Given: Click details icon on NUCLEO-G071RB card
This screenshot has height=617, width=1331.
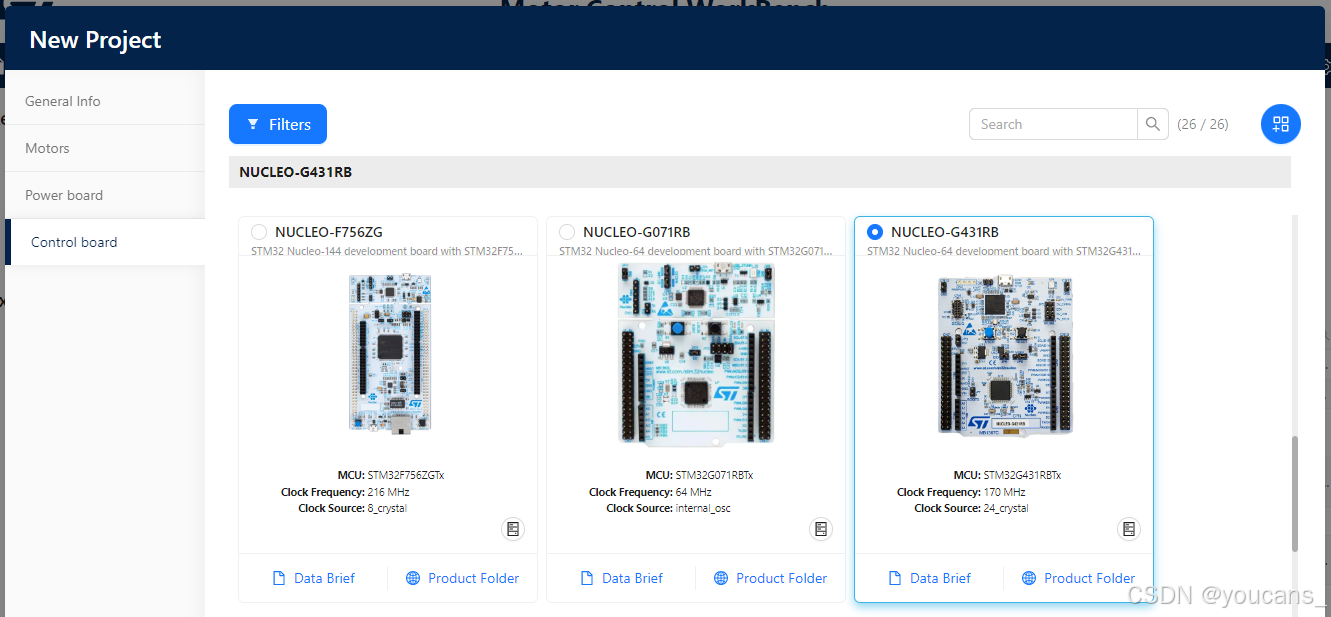Looking at the screenshot, I should pyautogui.click(x=821, y=529).
